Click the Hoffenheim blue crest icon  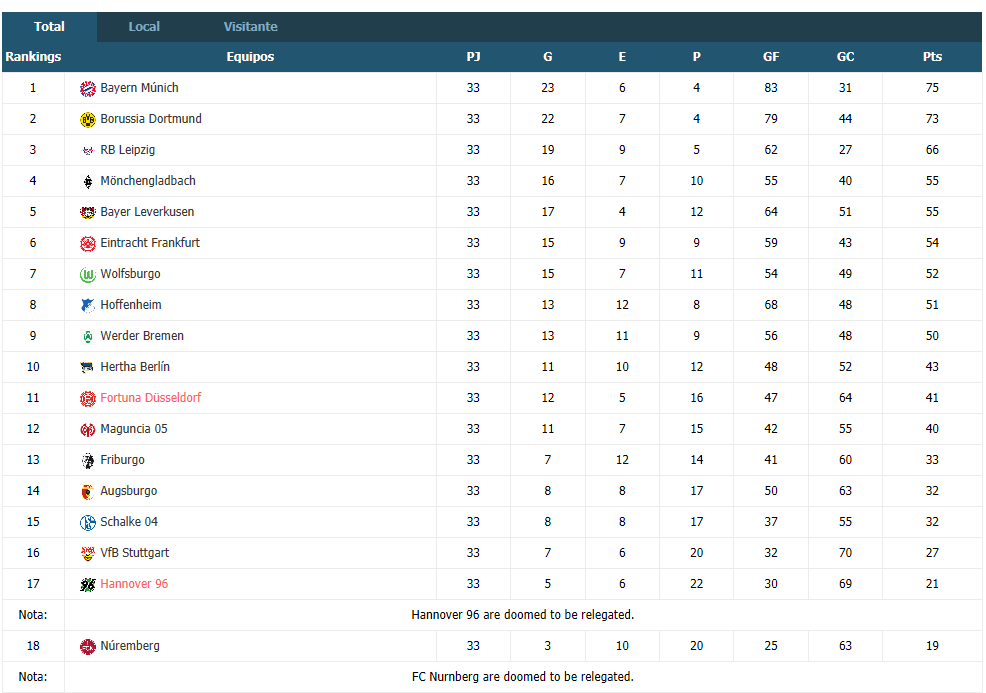(x=87, y=306)
